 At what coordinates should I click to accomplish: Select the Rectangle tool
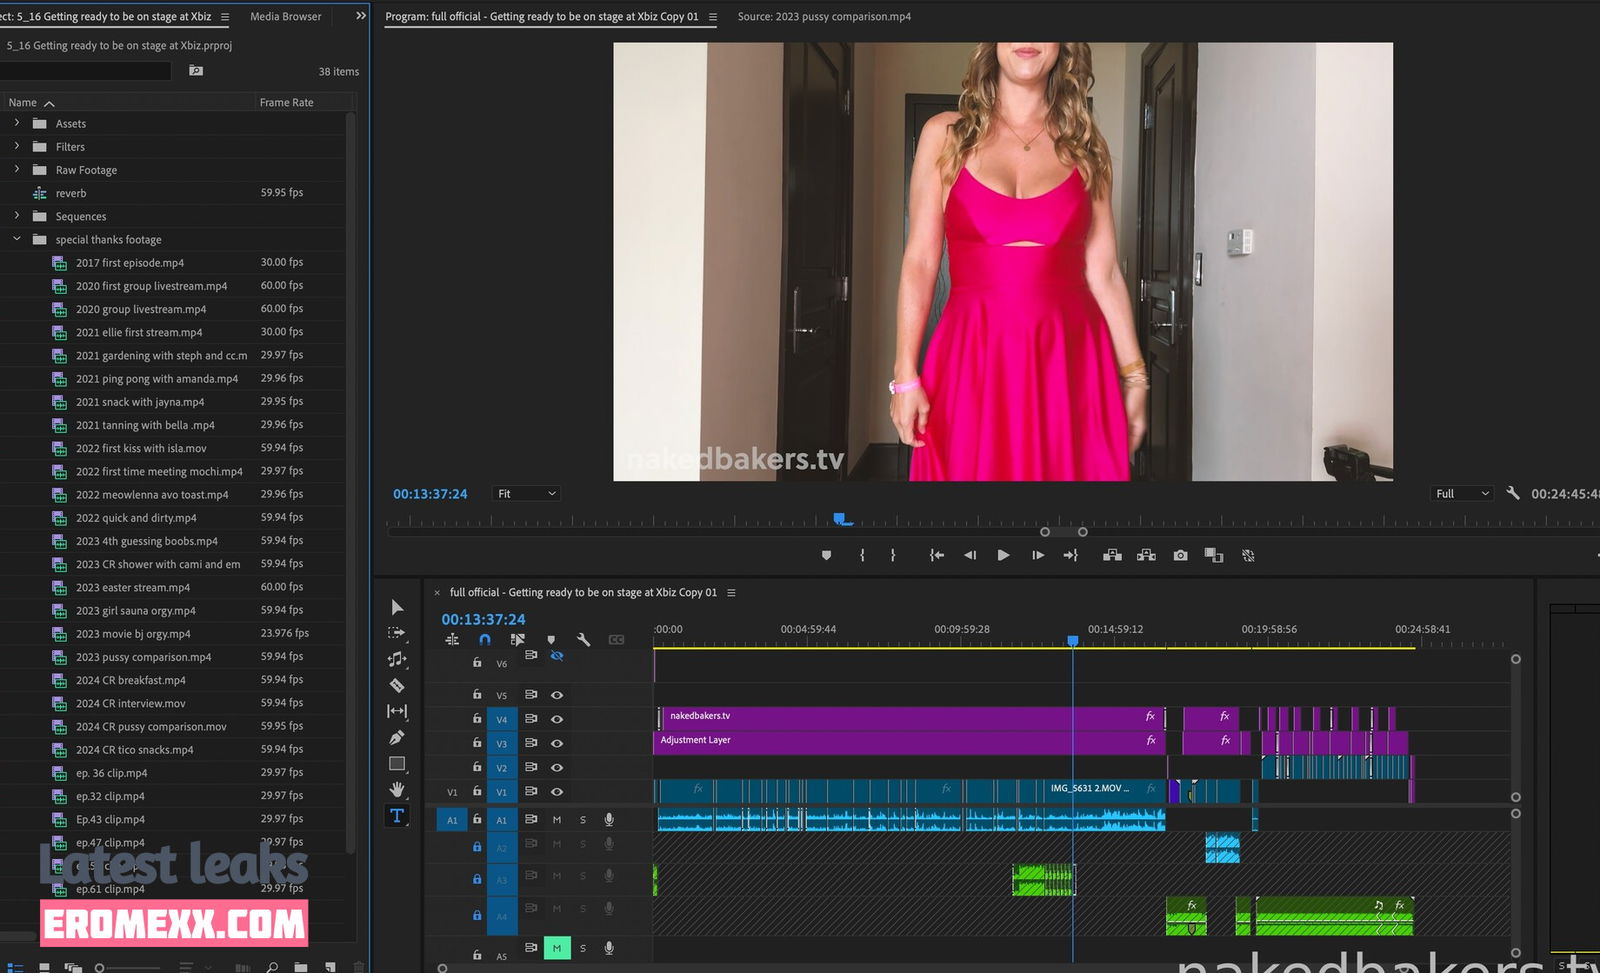tap(397, 763)
